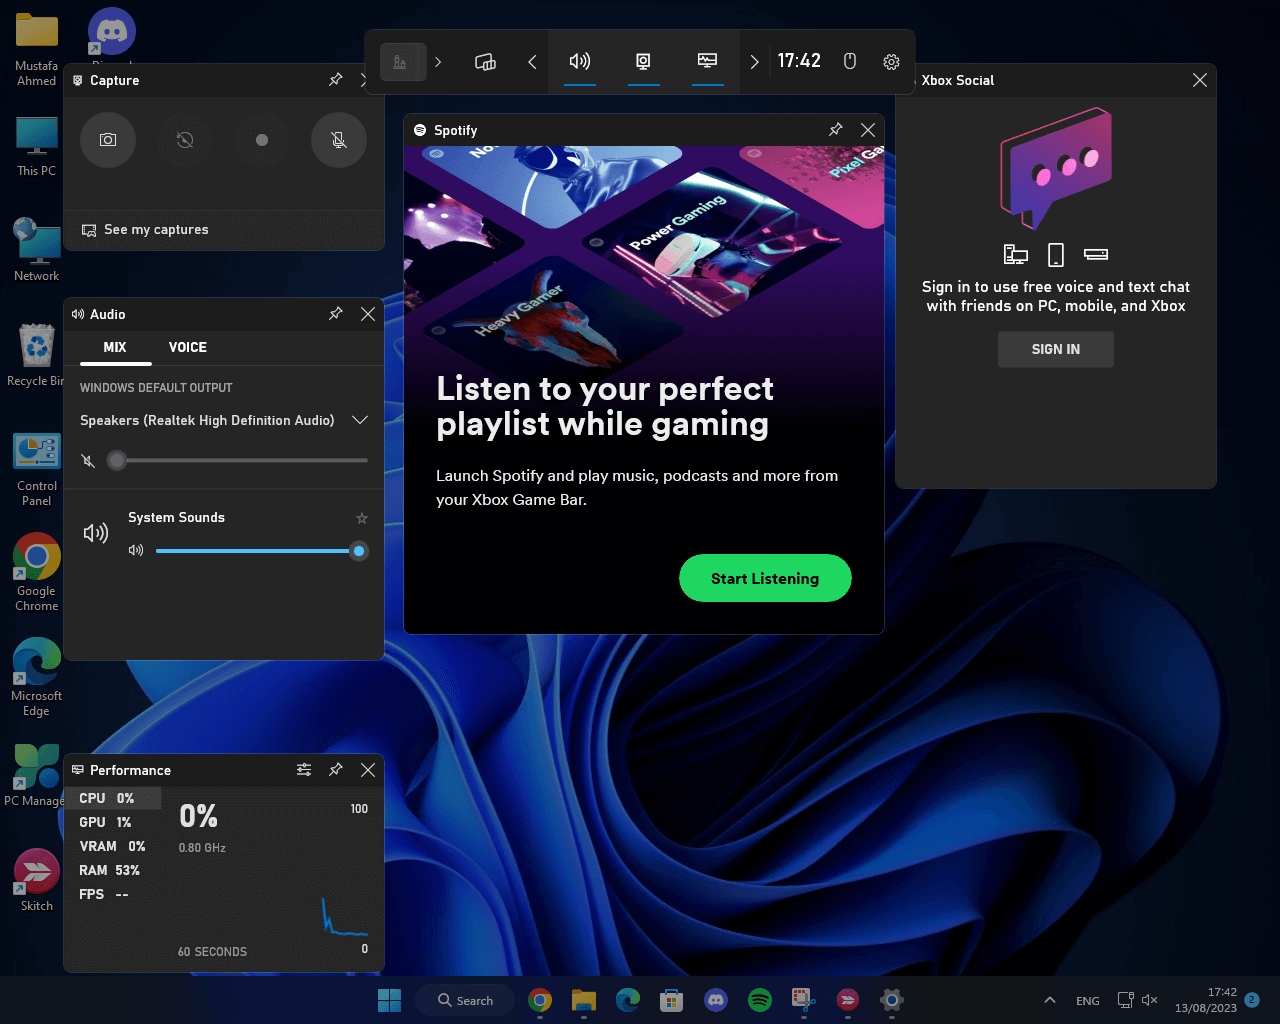Toggle the Capture widget from the Game Bar
The image size is (1280, 1024).
click(x=643, y=62)
